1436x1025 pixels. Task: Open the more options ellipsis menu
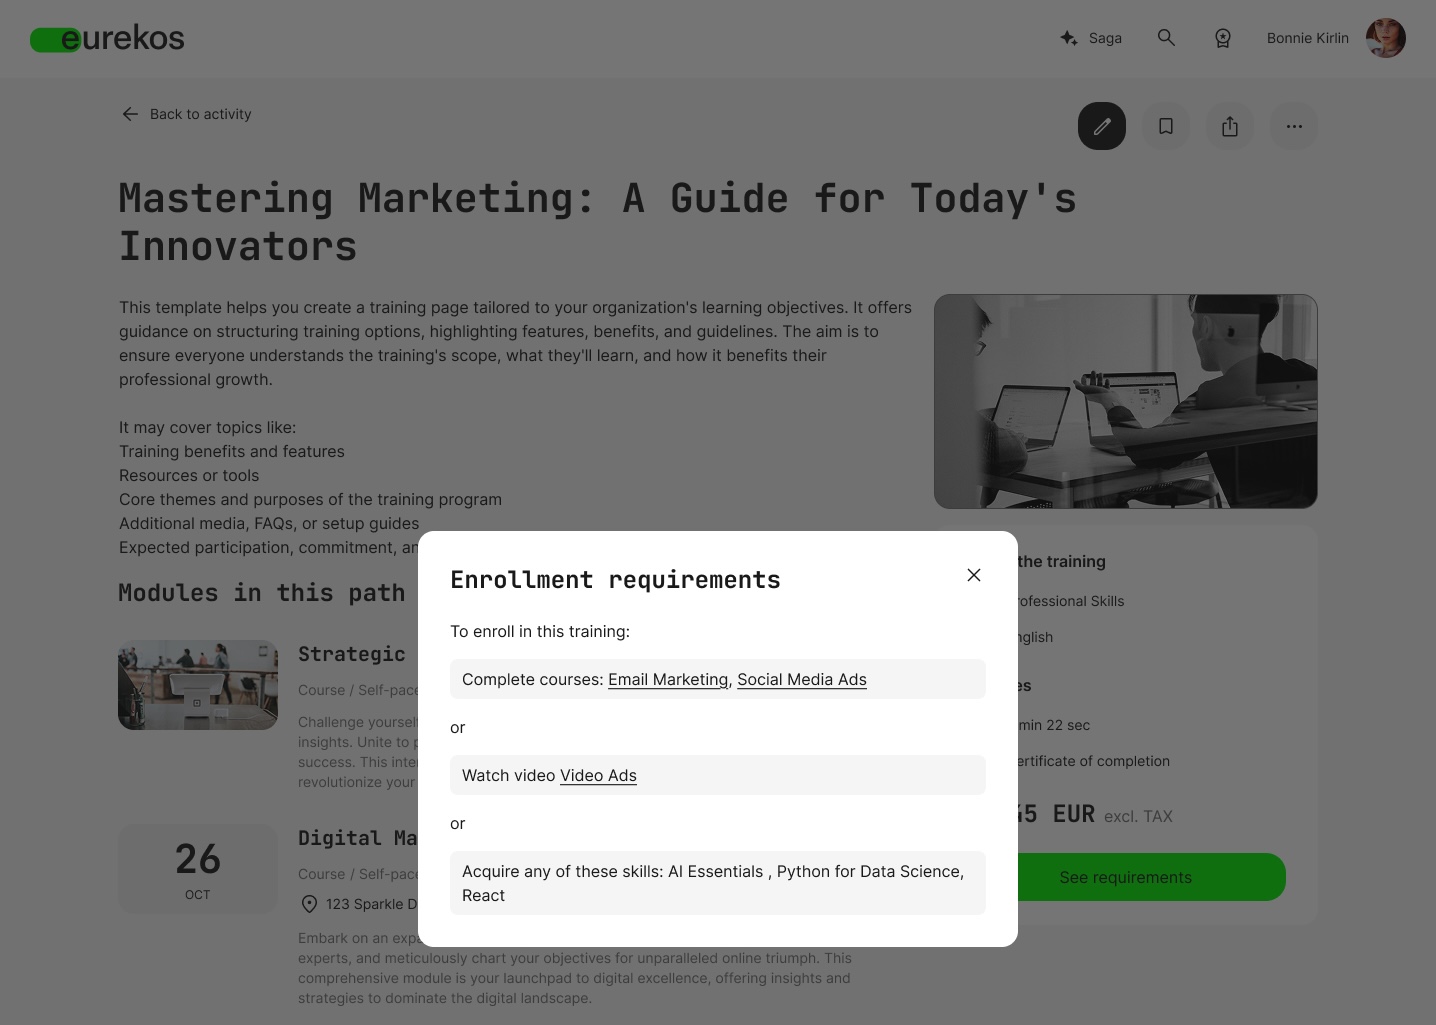click(x=1294, y=126)
